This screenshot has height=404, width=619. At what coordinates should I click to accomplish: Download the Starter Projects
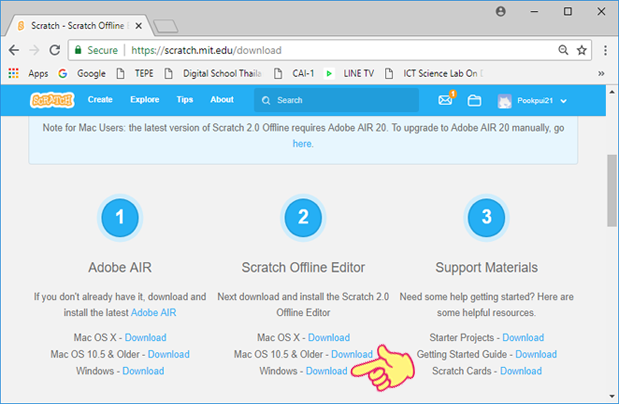click(x=523, y=338)
